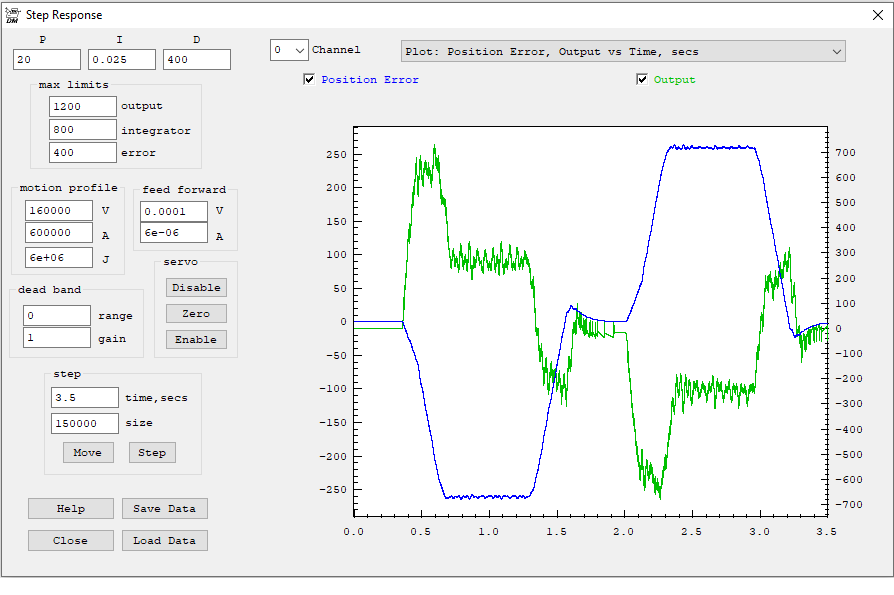Toggle the Output plot checkbox

point(642,80)
